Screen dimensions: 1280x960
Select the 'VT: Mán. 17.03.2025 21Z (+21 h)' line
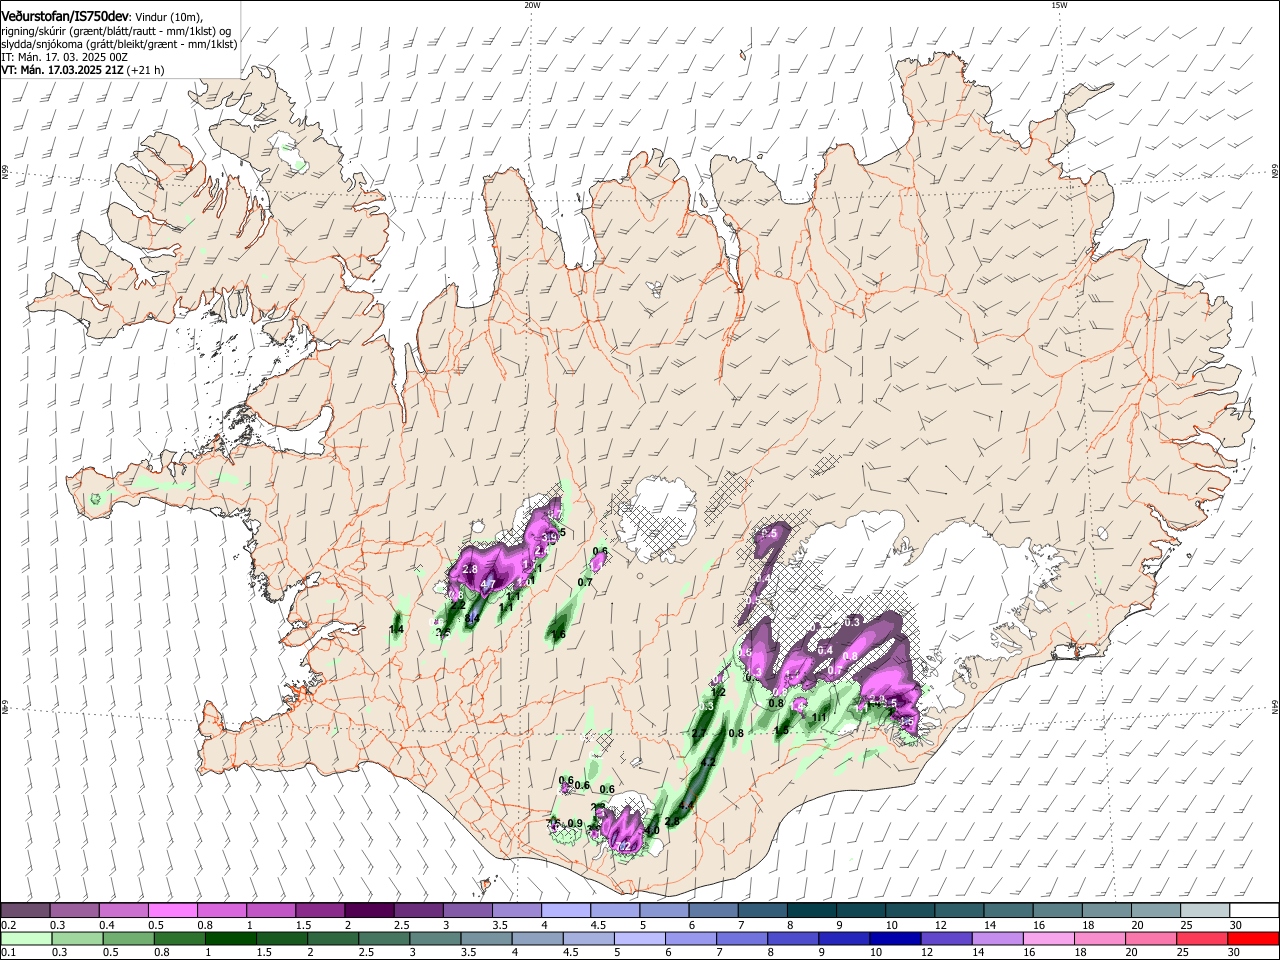[83, 70]
